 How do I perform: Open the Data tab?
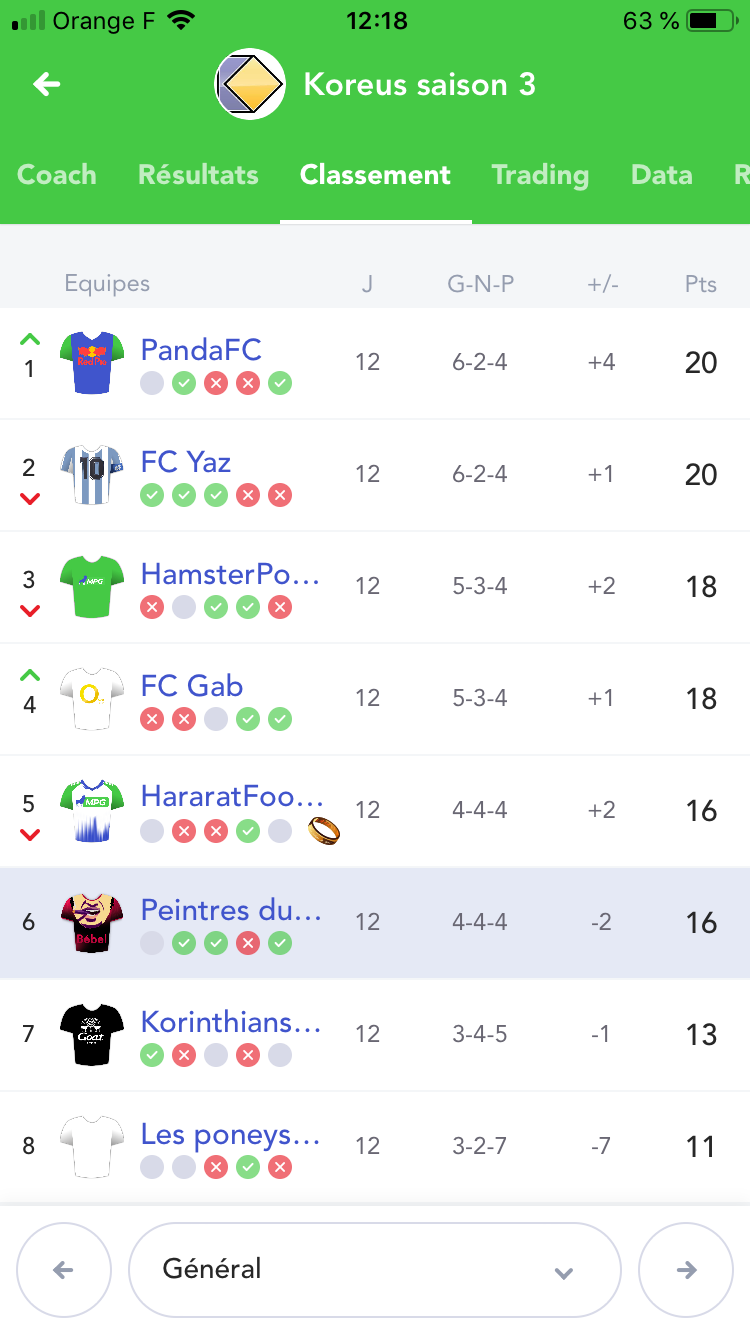662,175
